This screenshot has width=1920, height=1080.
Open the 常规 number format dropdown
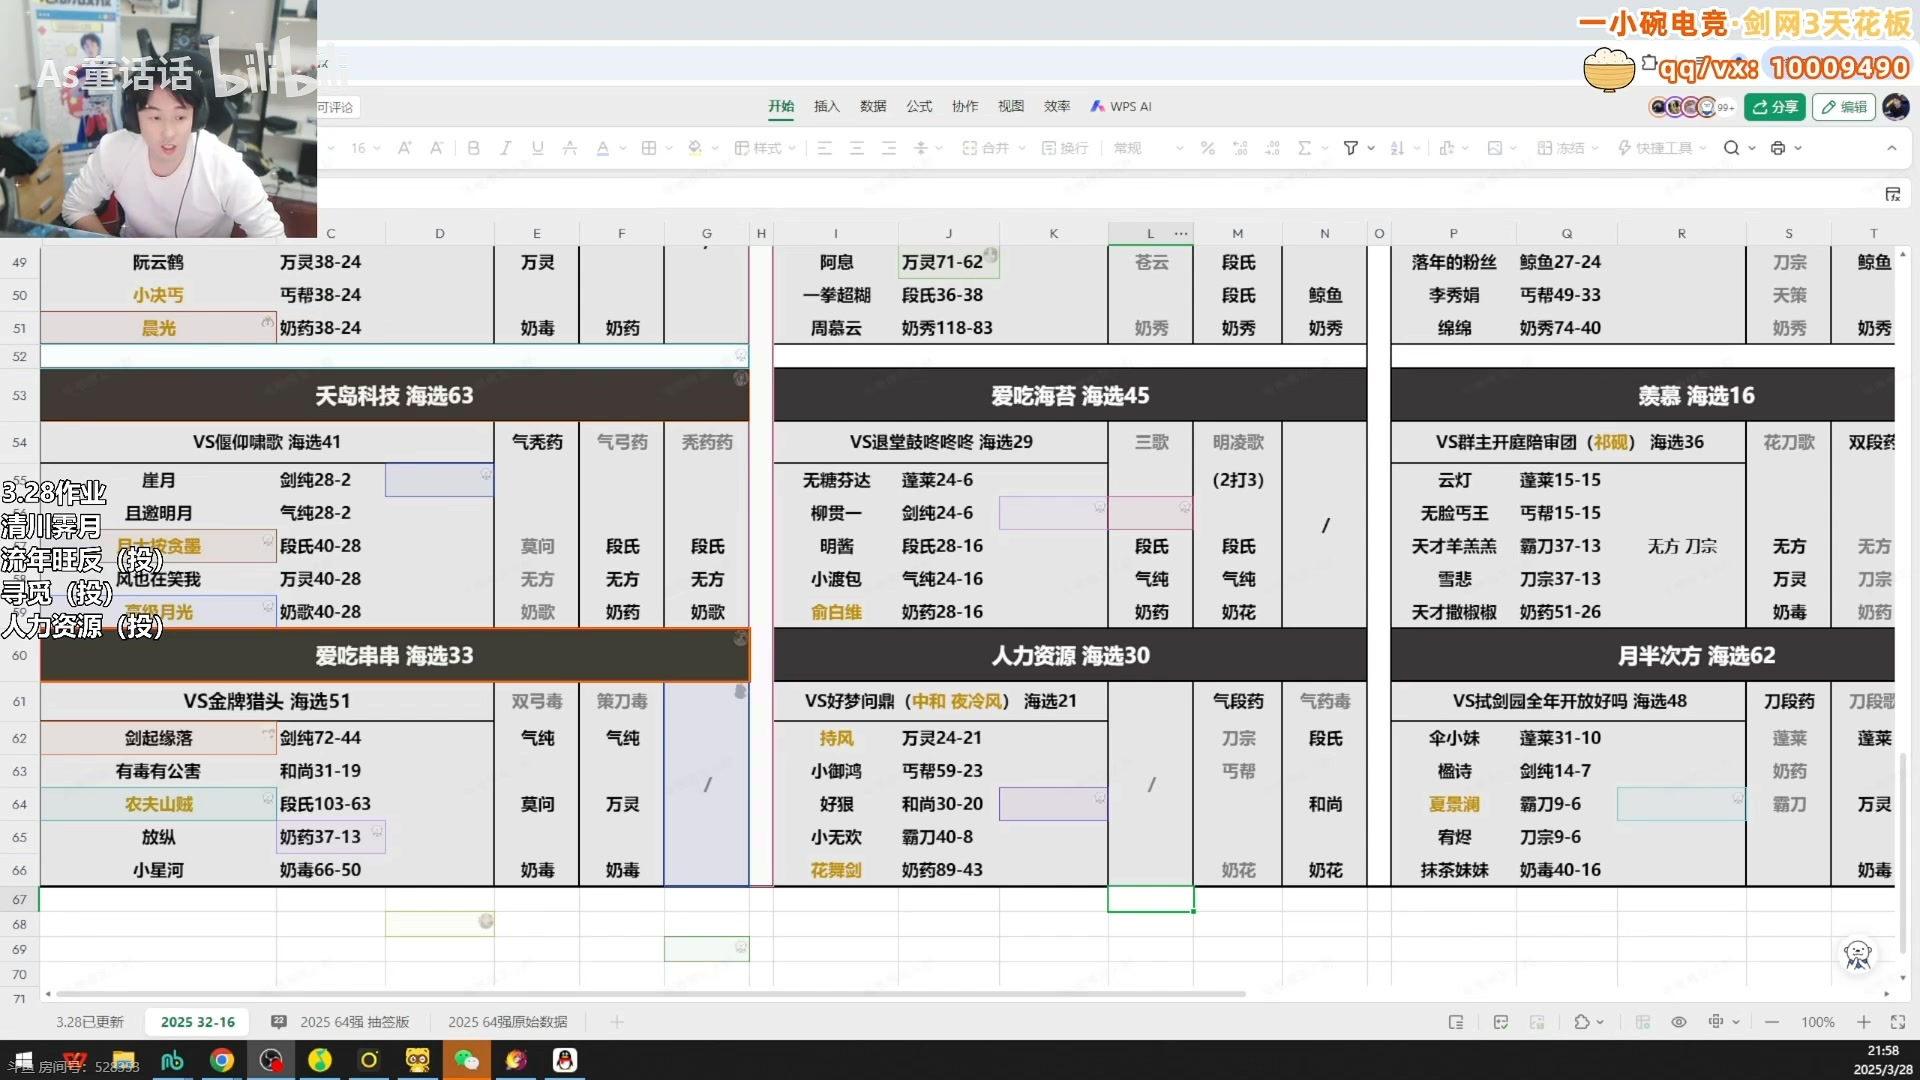pyautogui.click(x=1148, y=148)
